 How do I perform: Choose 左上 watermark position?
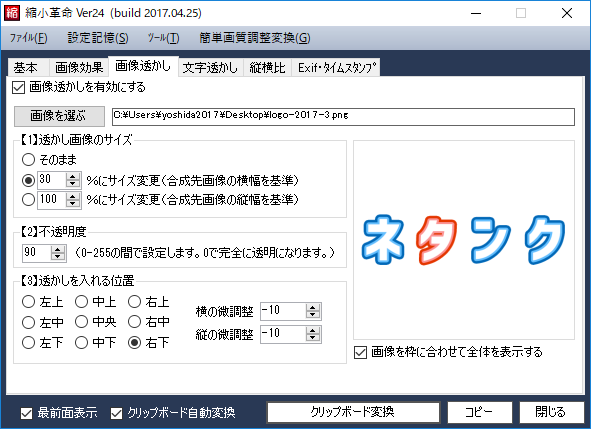(28, 302)
